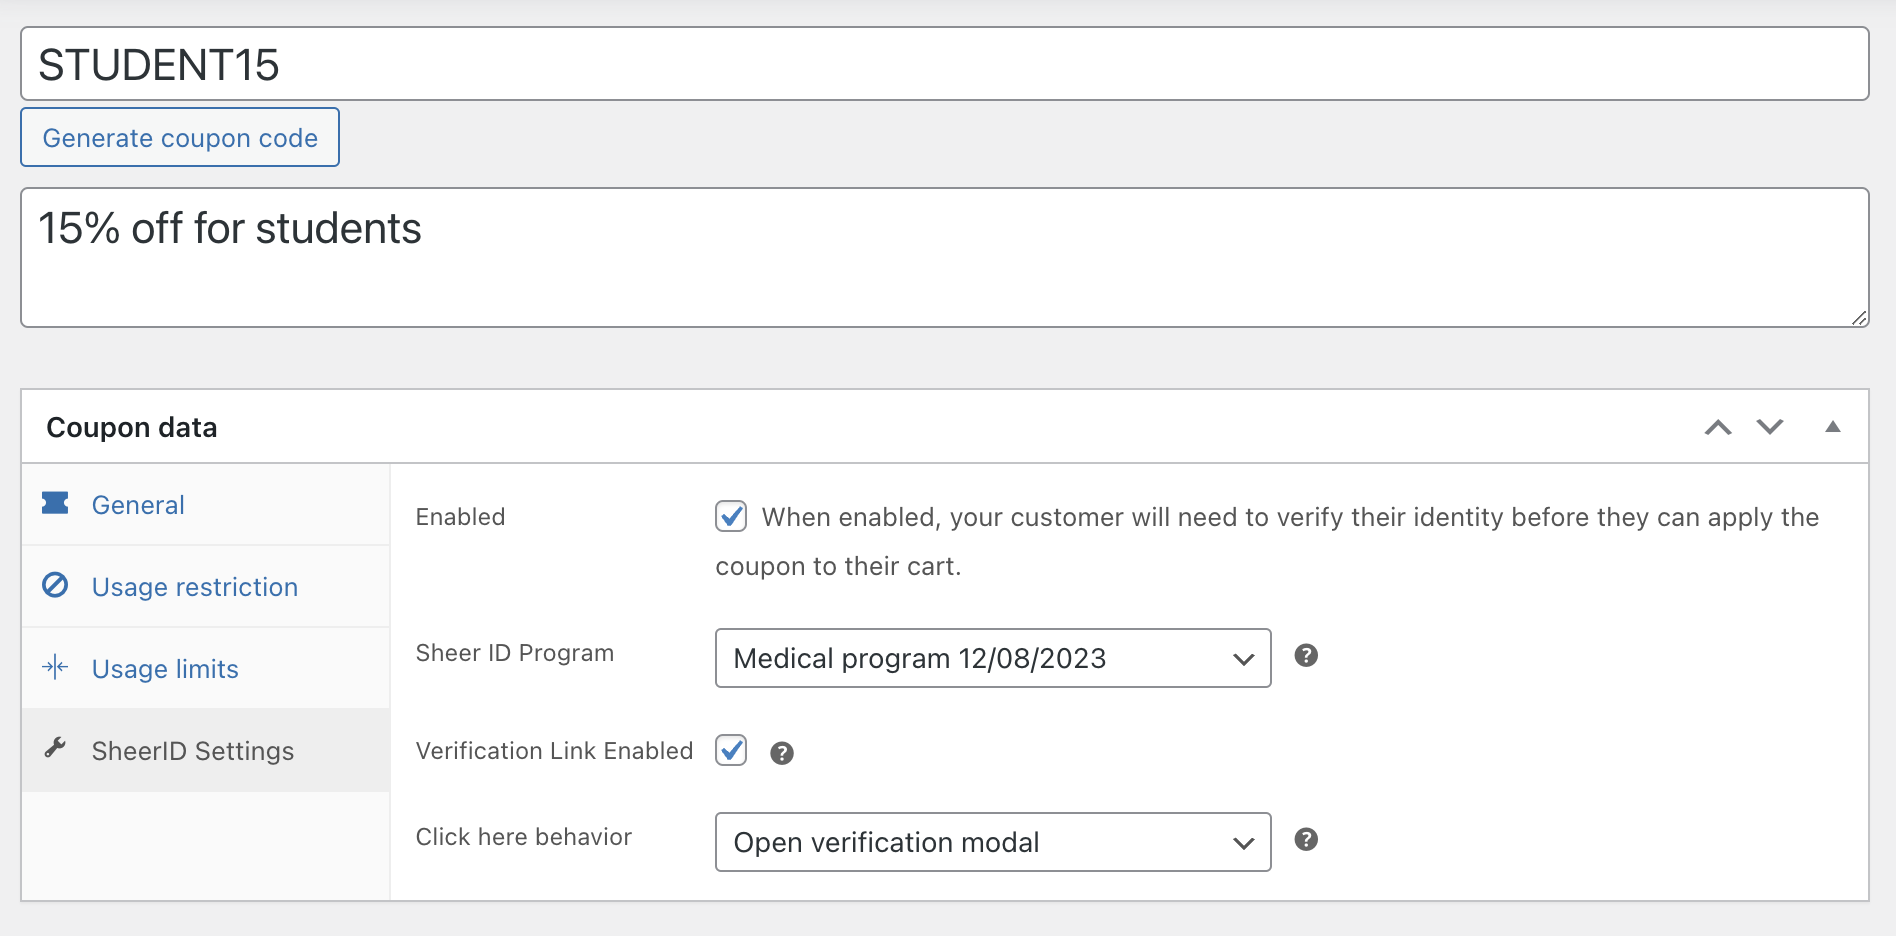Open help tooltip for Click here behavior
The image size is (1896, 936).
click(x=1306, y=840)
